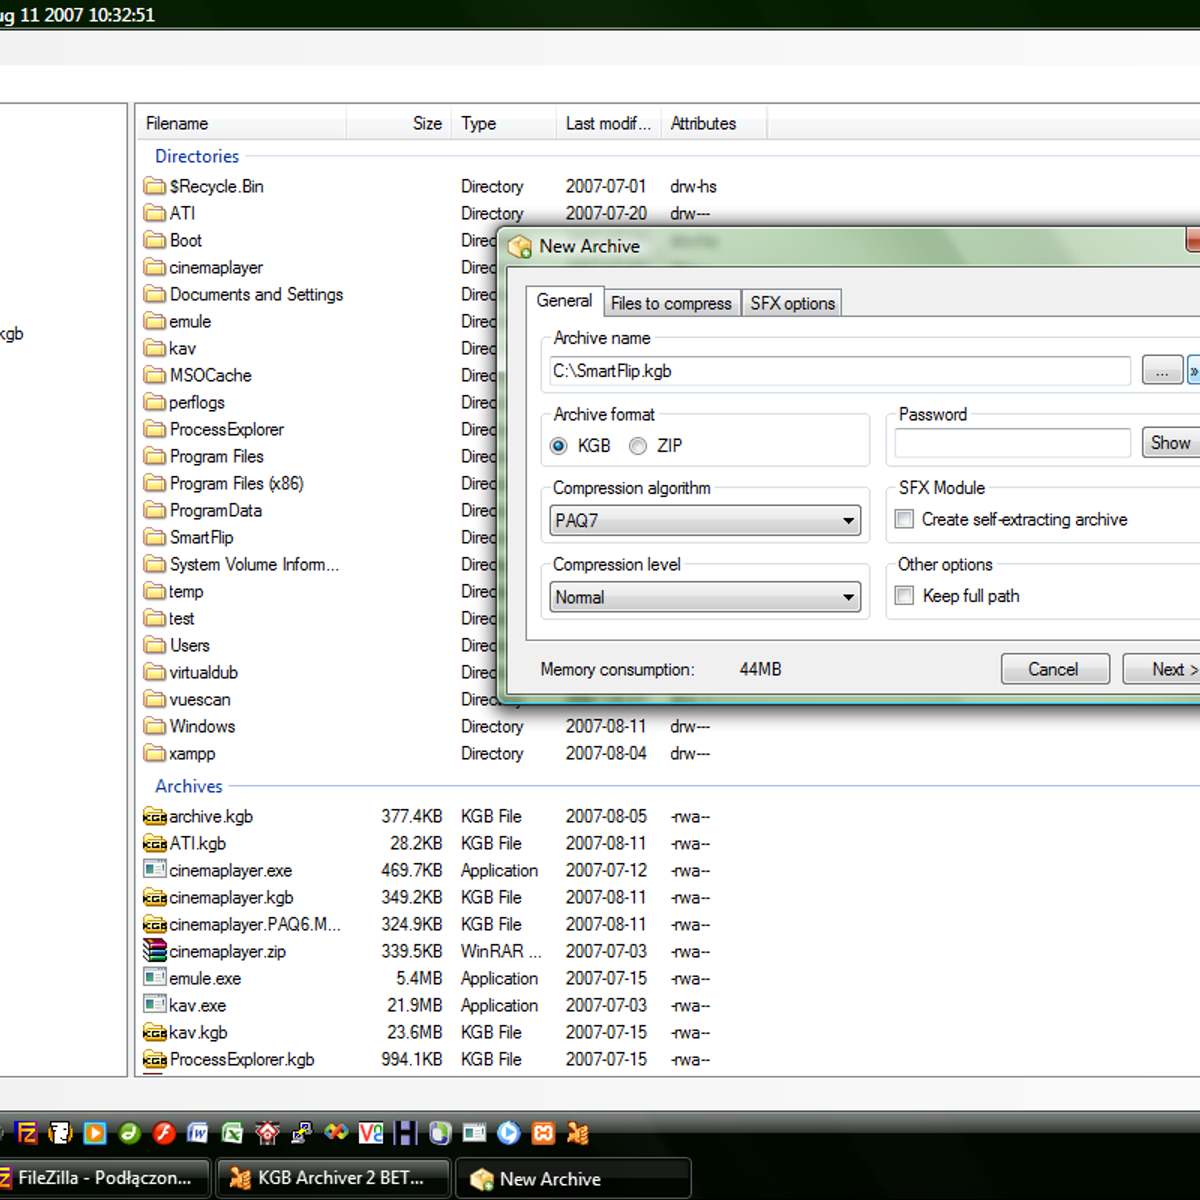Open Microsoft Word from quick launch

[x=198, y=1133]
